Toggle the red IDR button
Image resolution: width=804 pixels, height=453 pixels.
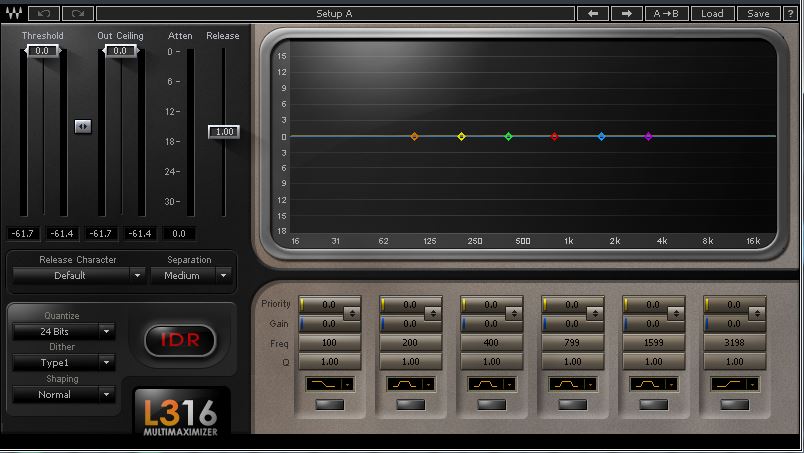tap(180, 340)
